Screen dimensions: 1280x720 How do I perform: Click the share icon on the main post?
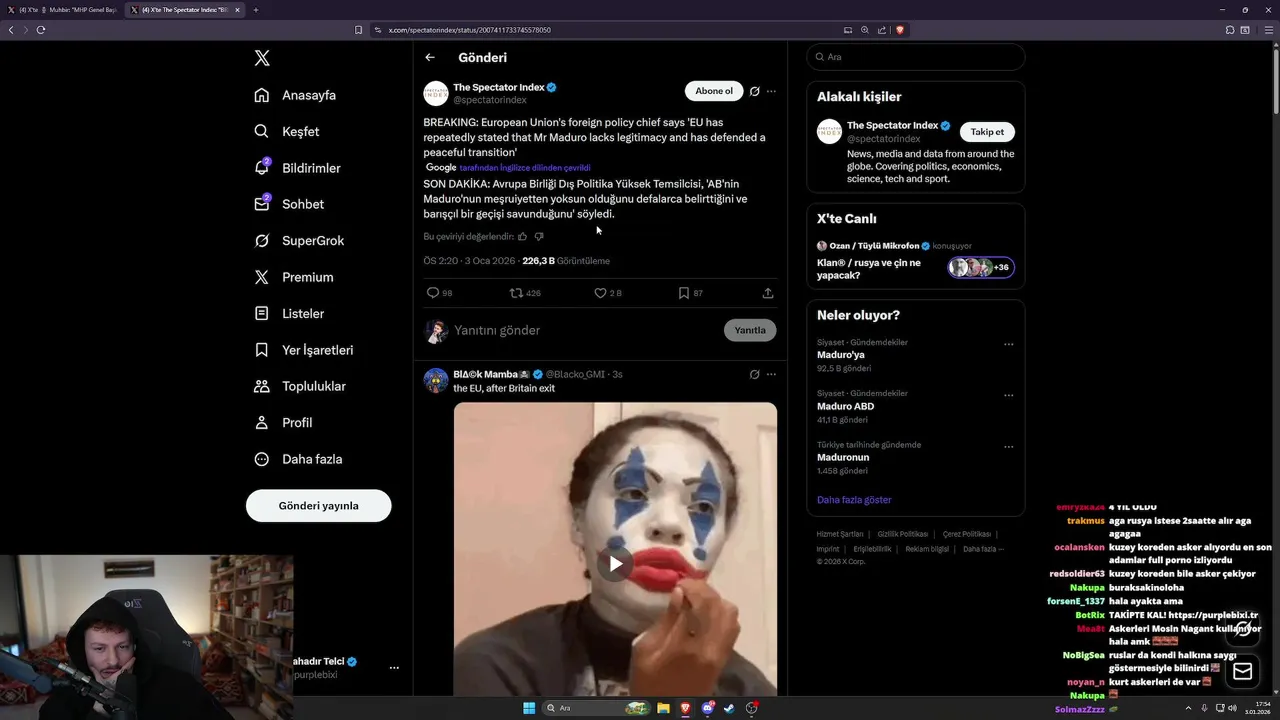(768, 293)
